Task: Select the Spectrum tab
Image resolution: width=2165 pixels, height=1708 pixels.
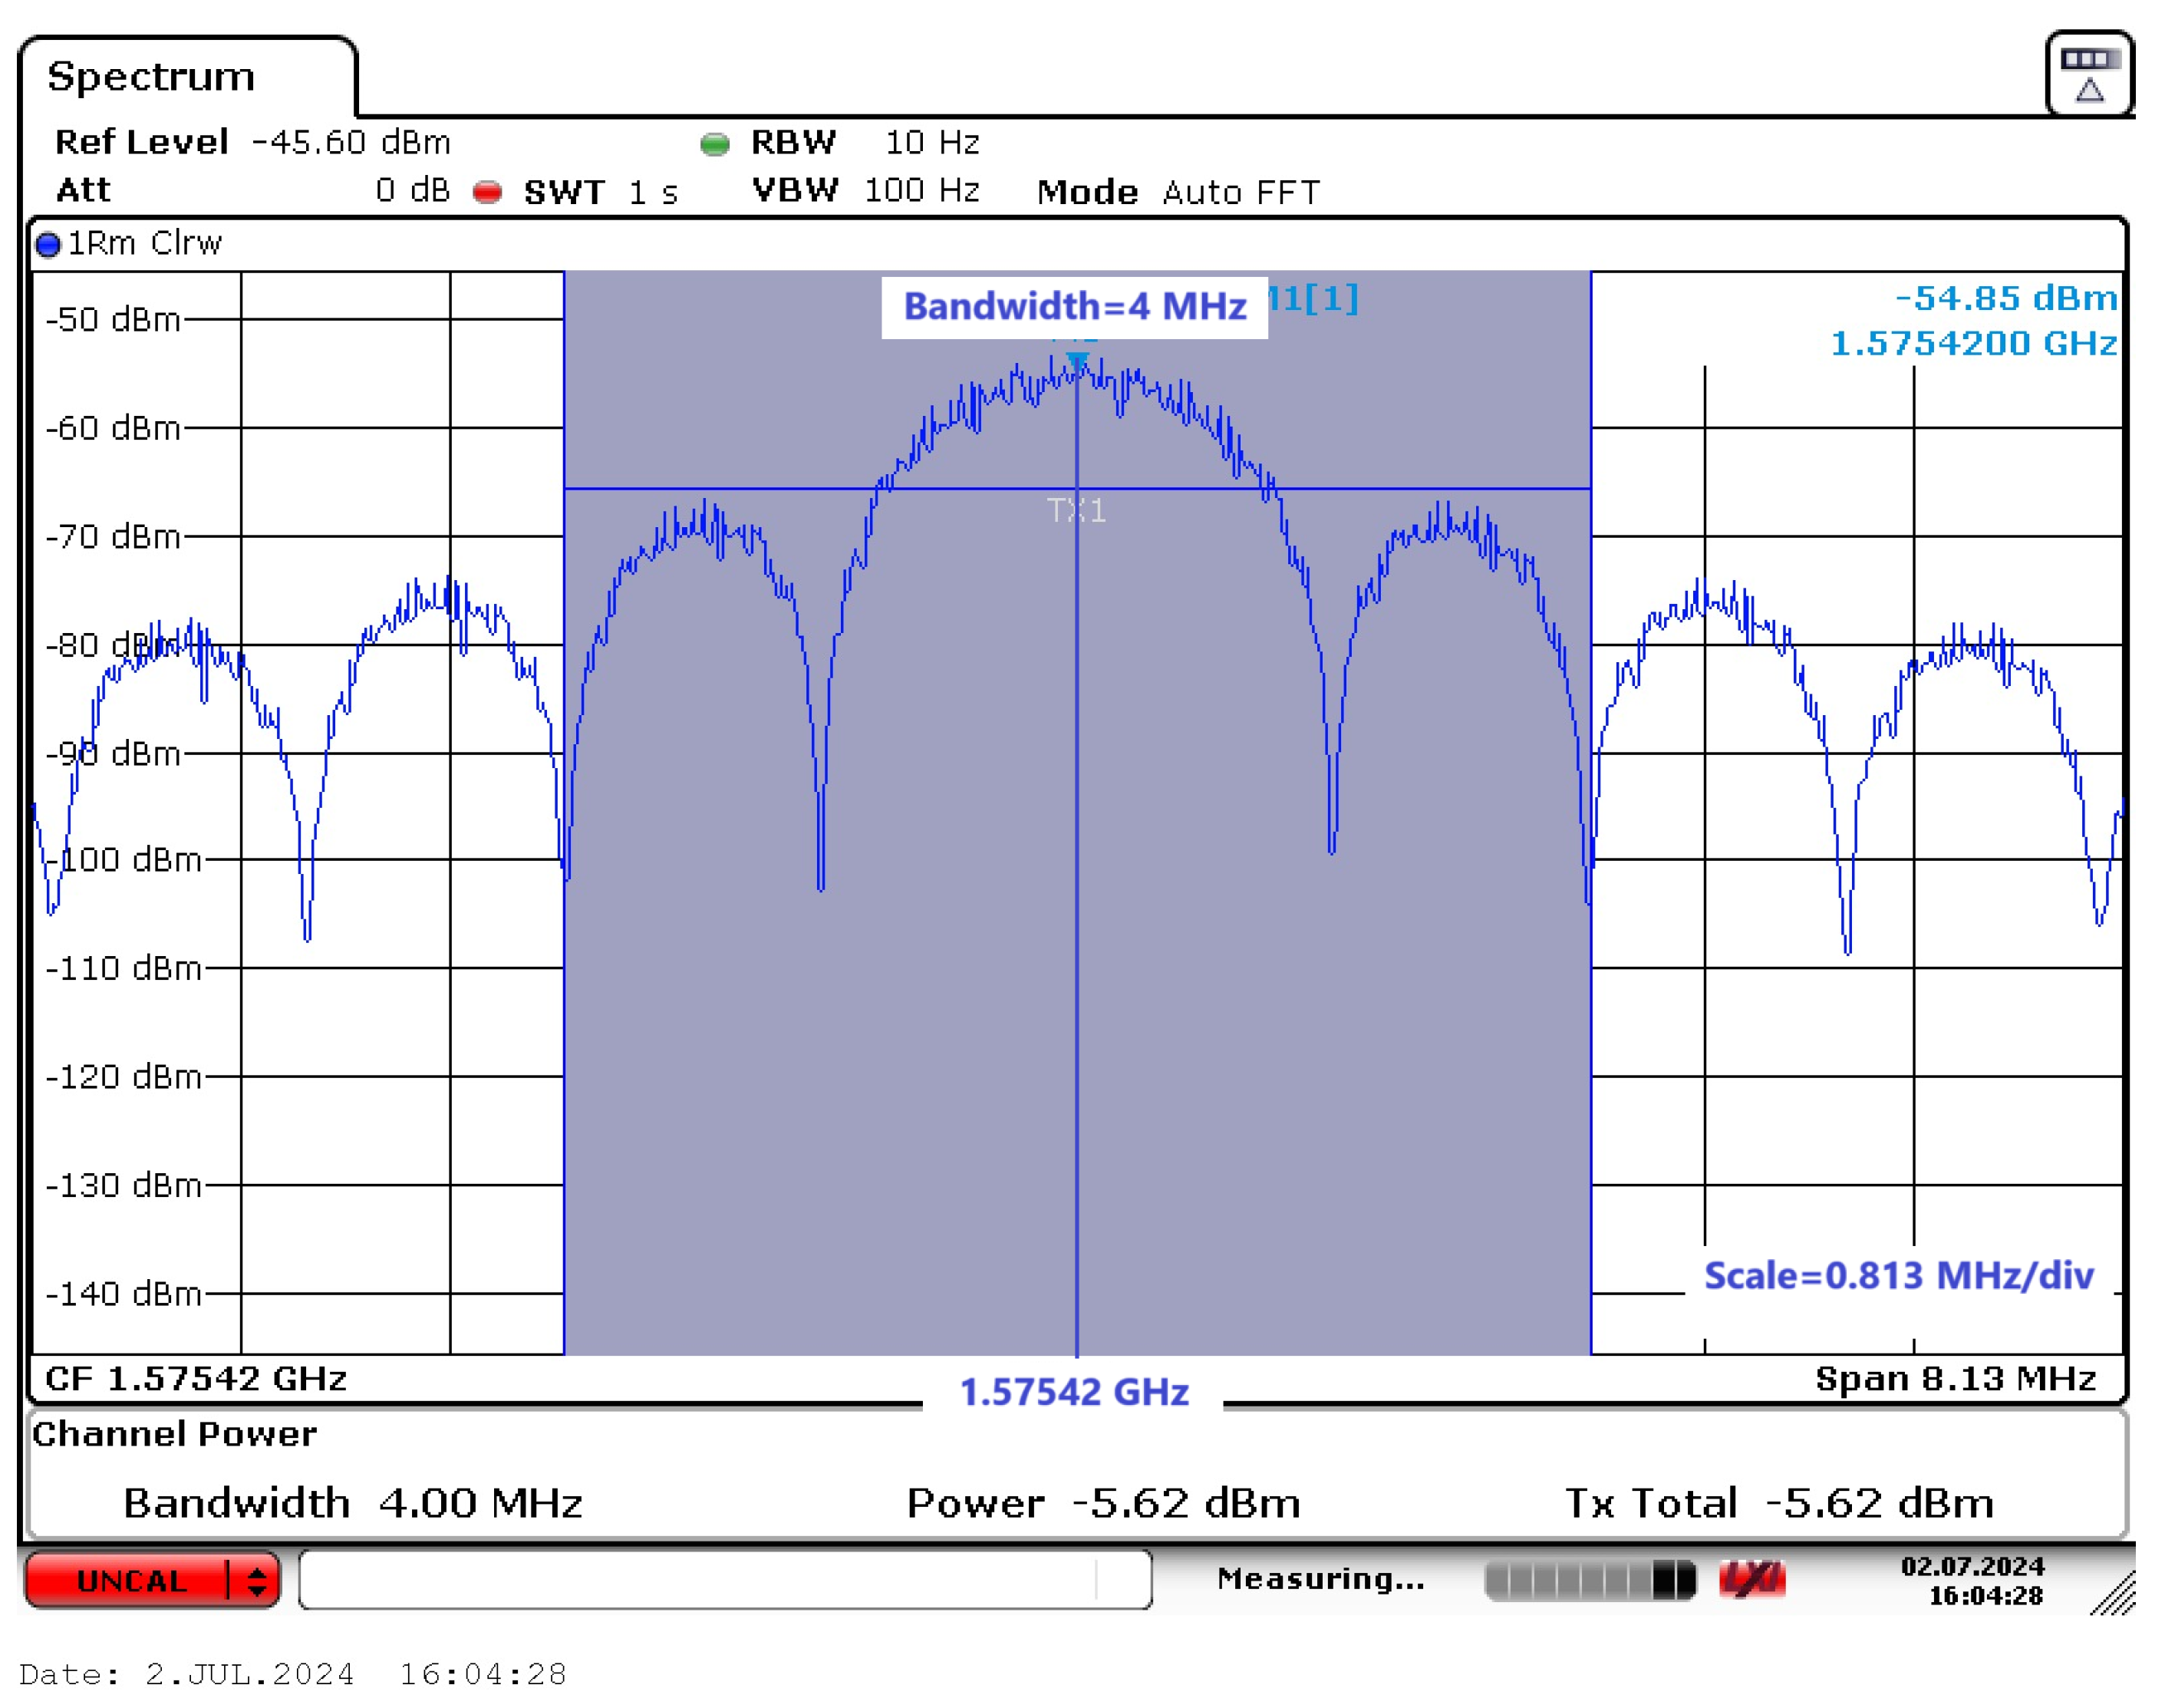Action: pyautogui.click(x=152, y=77)
